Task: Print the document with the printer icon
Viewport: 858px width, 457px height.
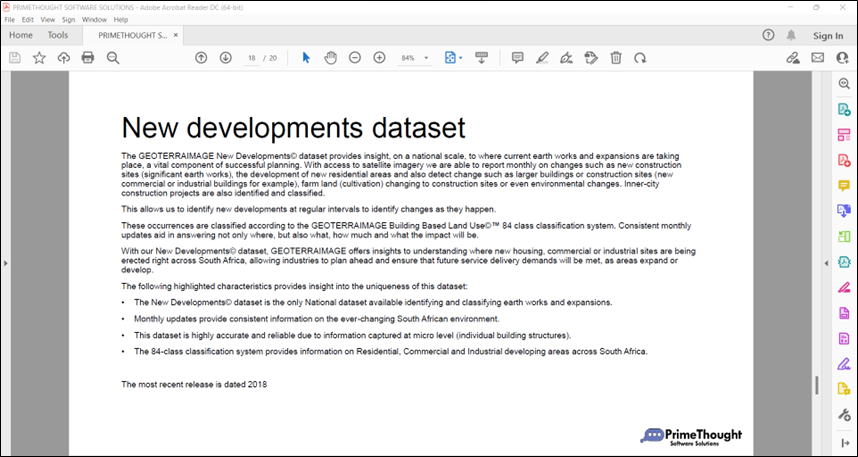Action: [x=88, y=57]
